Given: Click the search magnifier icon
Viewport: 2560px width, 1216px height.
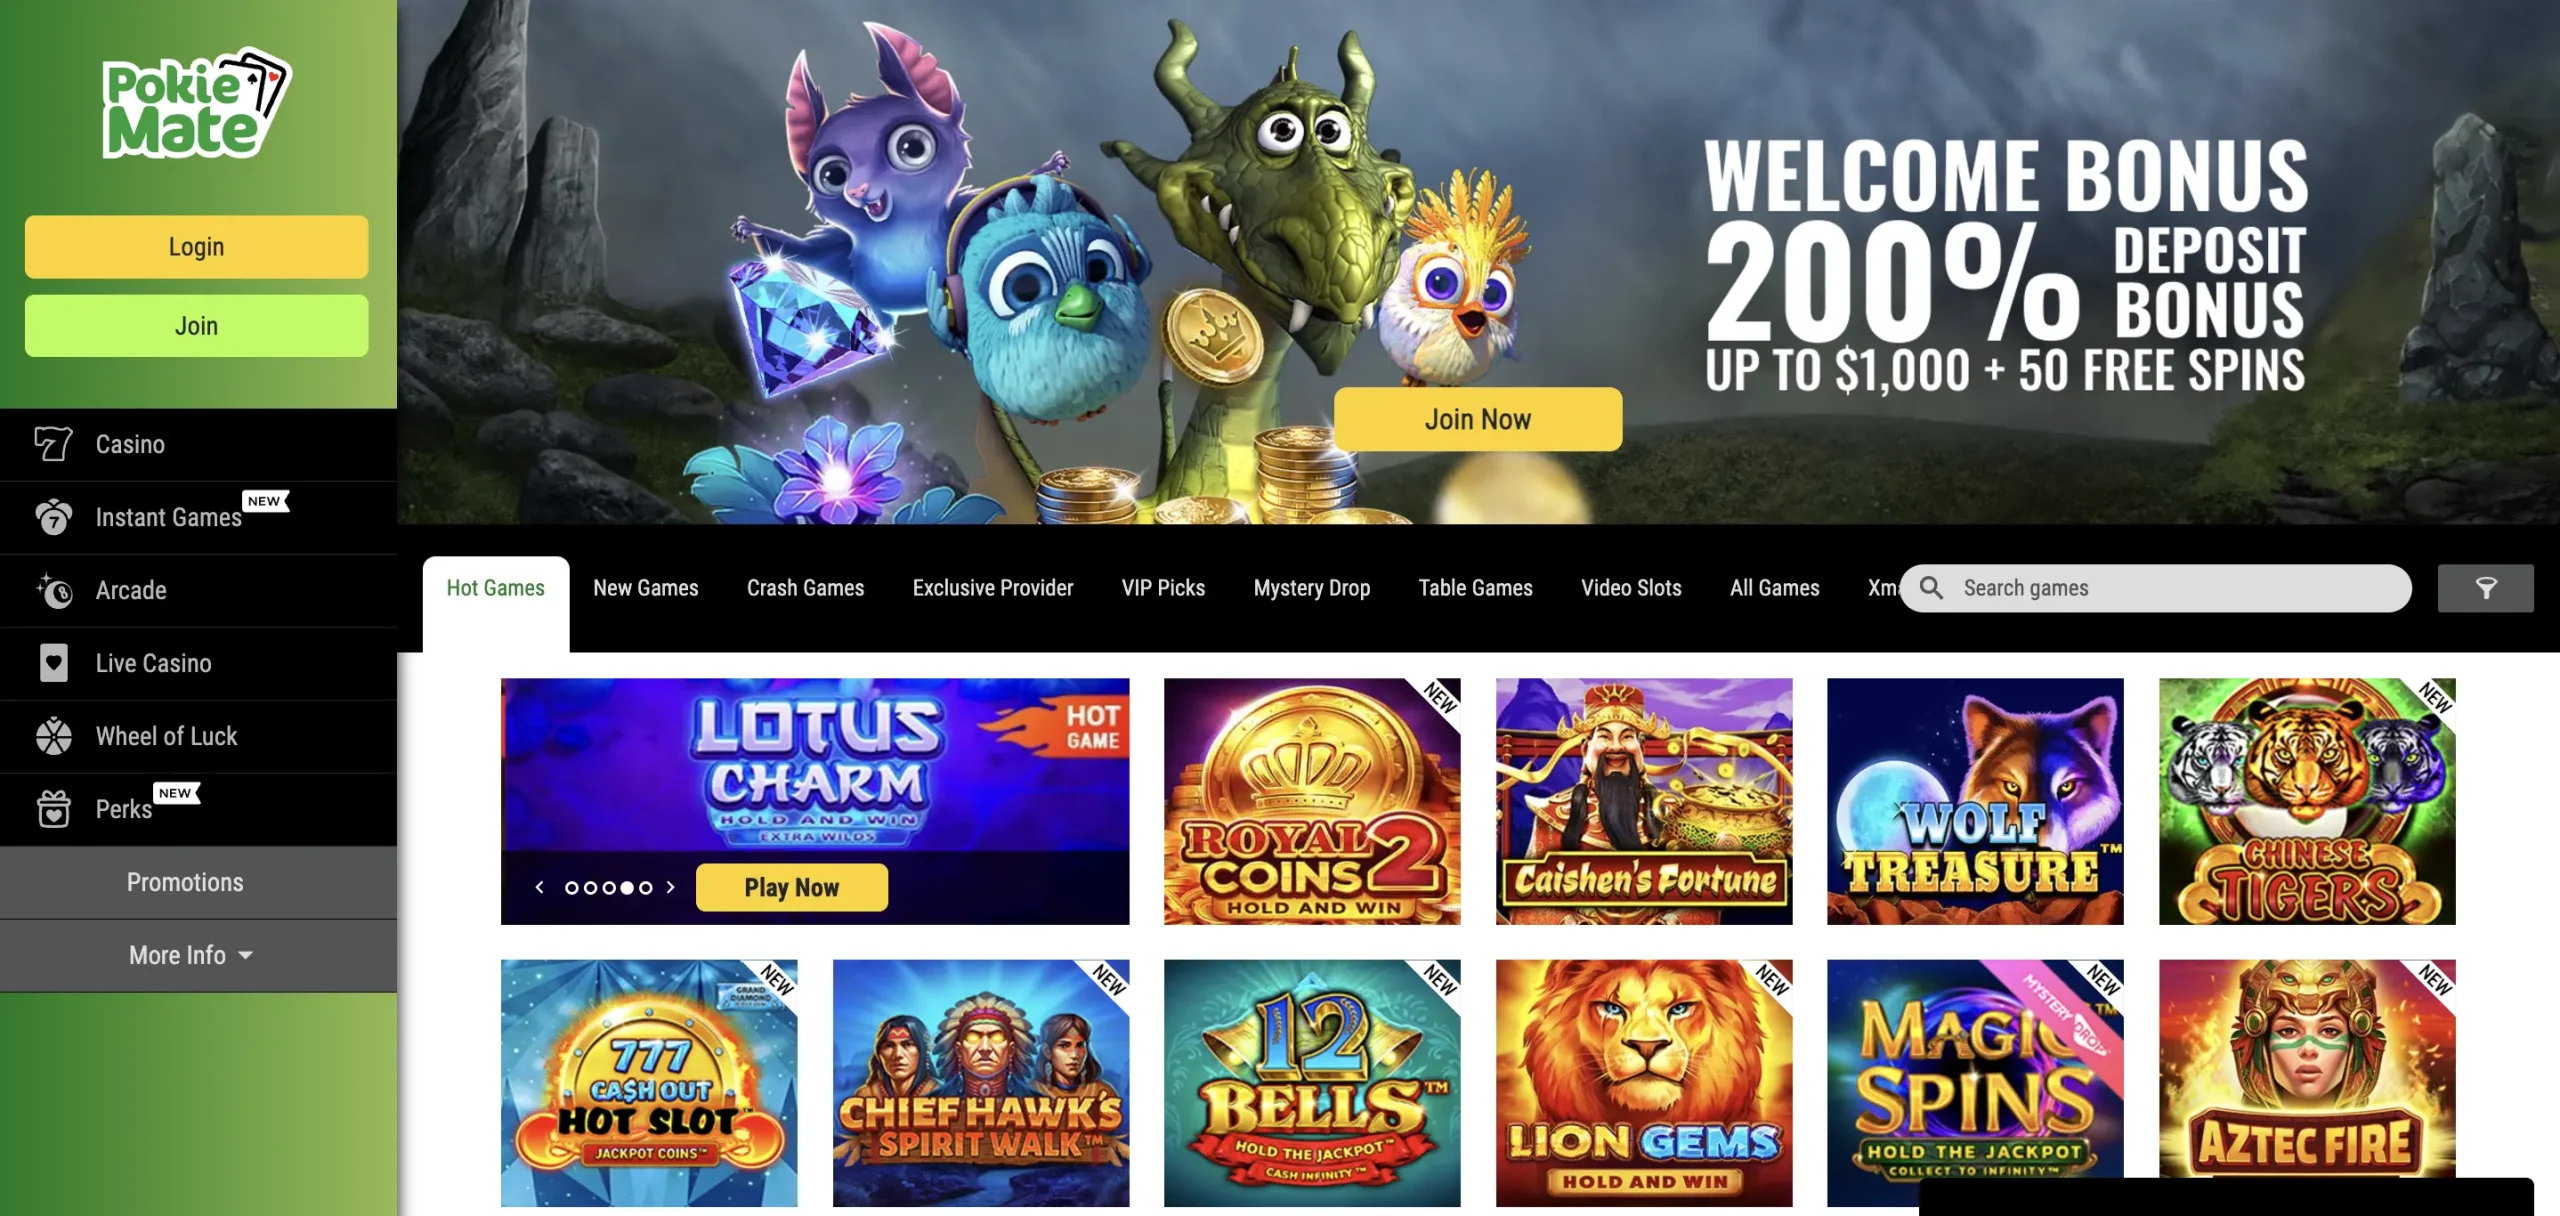Looking at the screenshot, I should (x=1931, y=588).
